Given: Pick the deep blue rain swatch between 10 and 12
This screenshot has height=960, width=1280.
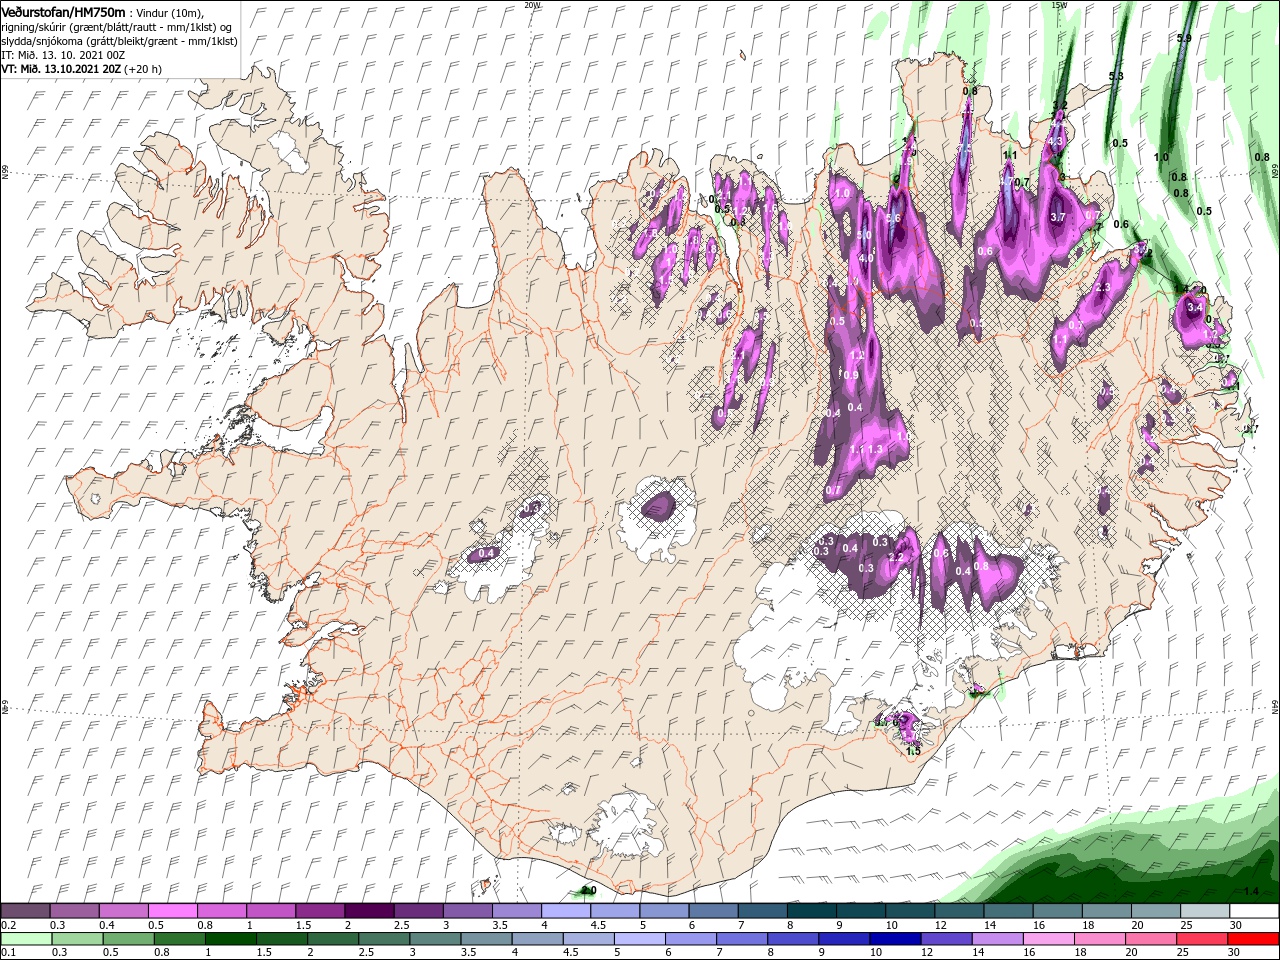Looking at the screenshot, I should 894,939.
